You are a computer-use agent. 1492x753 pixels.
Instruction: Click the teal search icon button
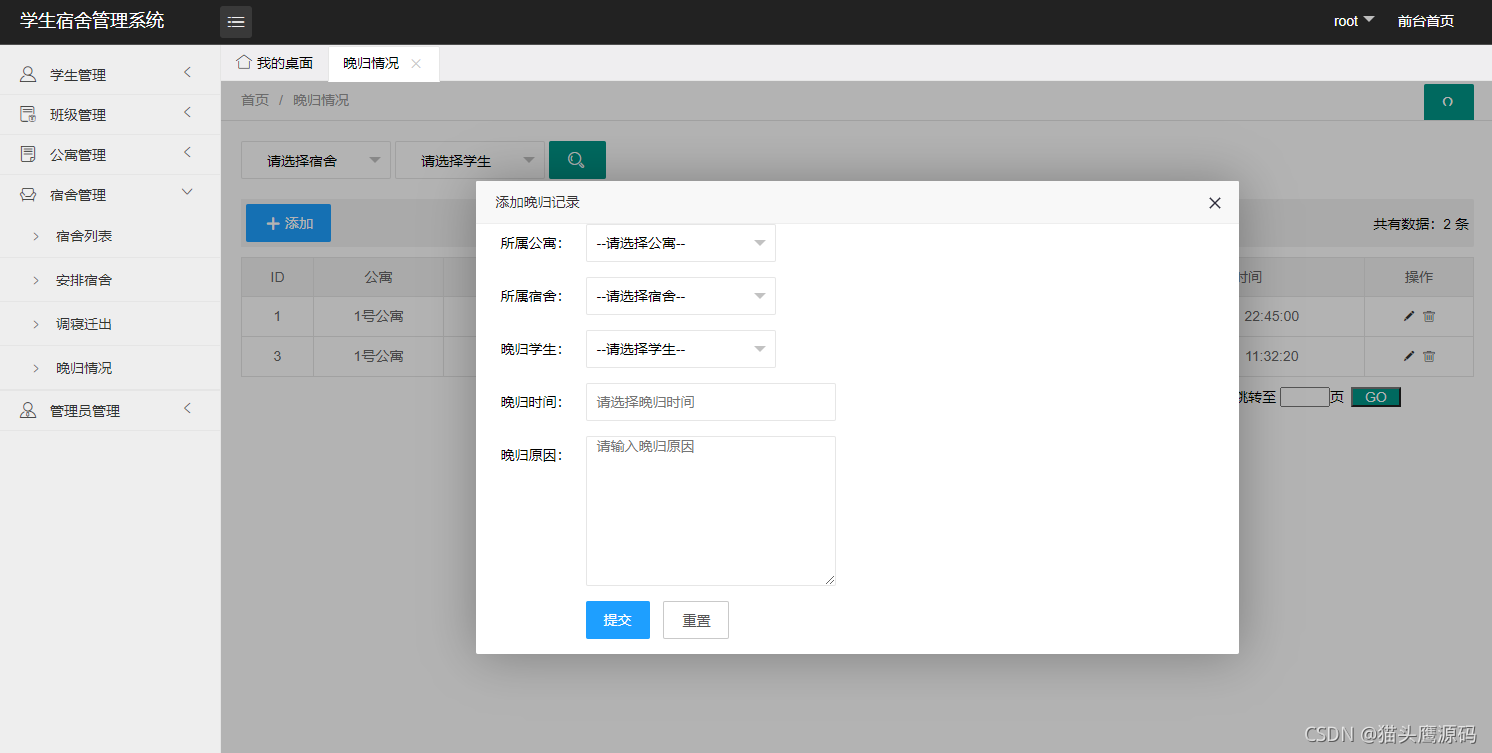click(577, 160)
